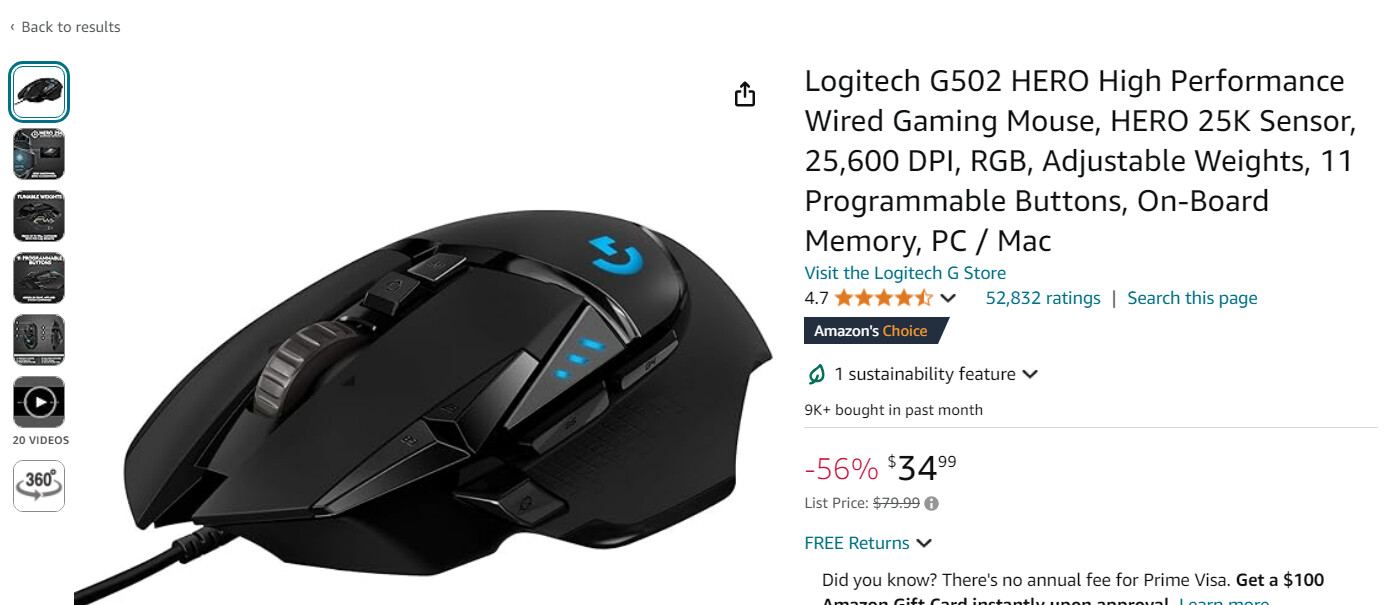This screenshot has height=605, width=1387.
Task: Expand the sustainability feature dropdown
Action: [x=1030, y=374]
